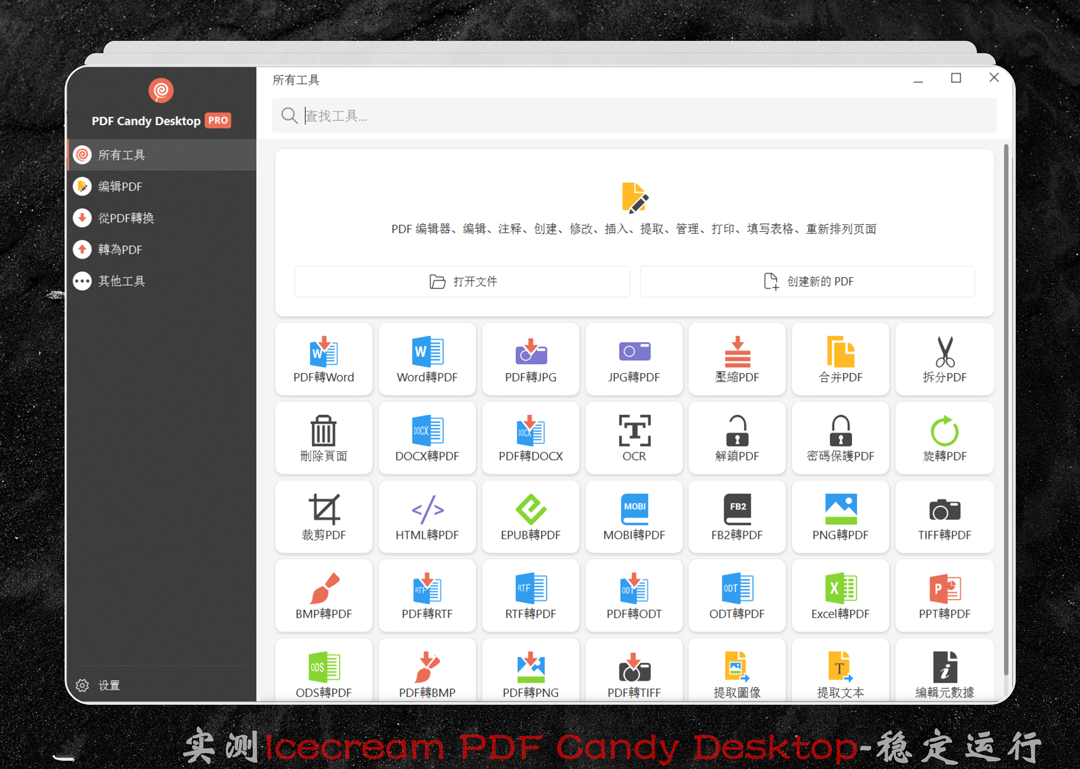Image resolution: width=1080 pixels, height=769 pixels.
Task: Start the OCR tool
Action: [x=634, y=438]
